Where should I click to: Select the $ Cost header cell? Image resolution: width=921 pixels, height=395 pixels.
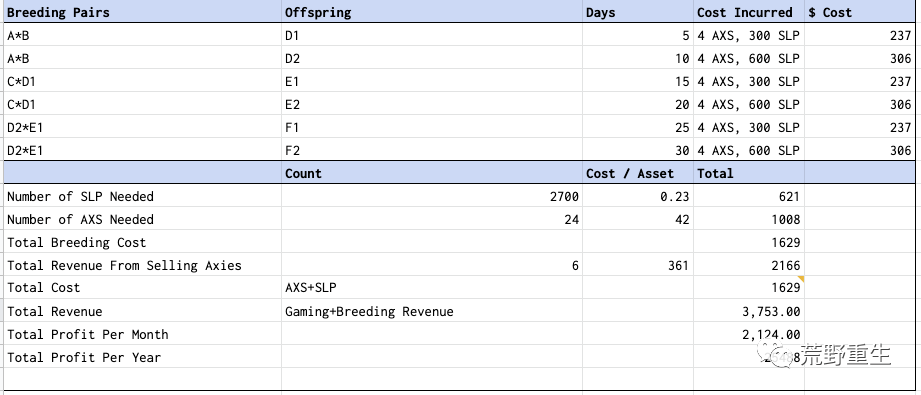click(x=859, y=12)
